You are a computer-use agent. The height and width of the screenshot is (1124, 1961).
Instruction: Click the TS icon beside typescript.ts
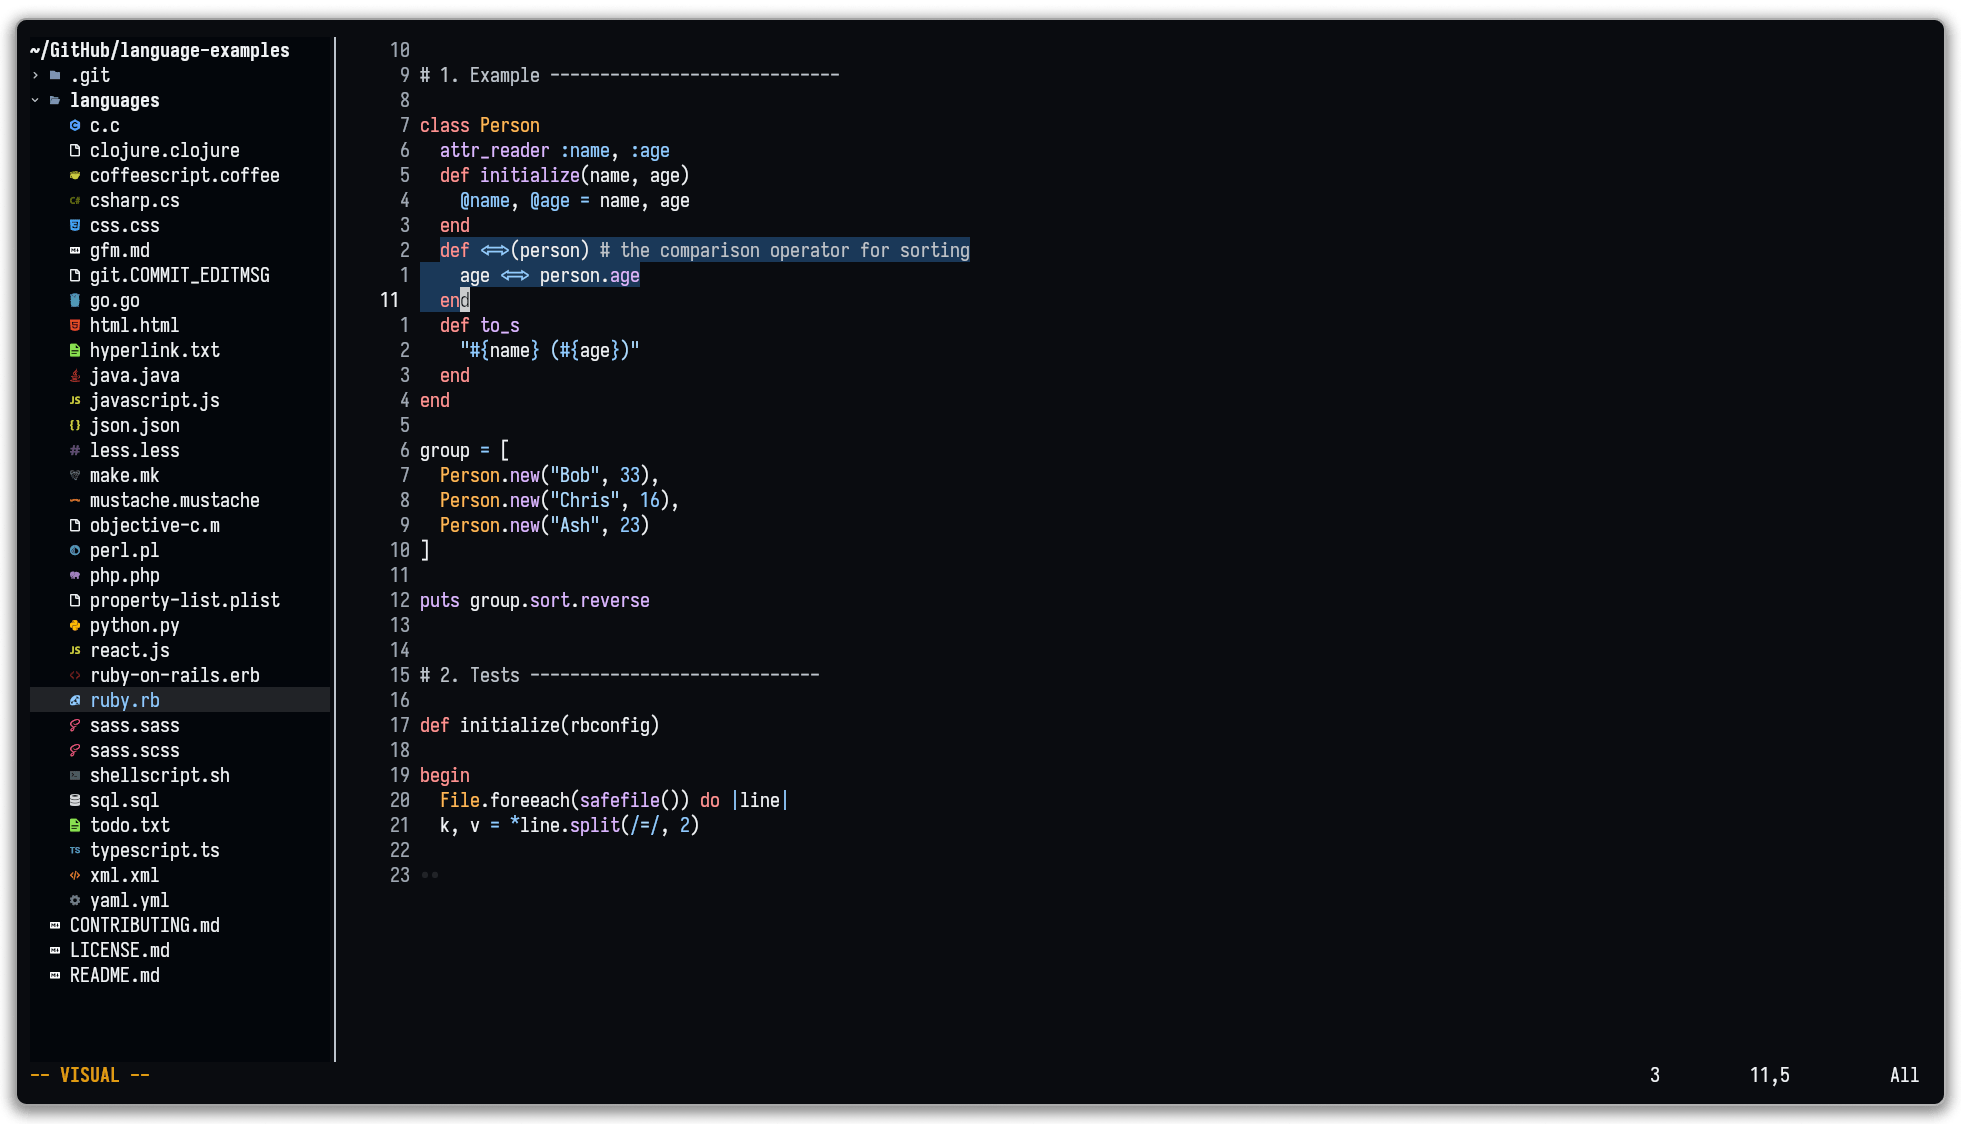pyautogui.click(x=75, y=851)
